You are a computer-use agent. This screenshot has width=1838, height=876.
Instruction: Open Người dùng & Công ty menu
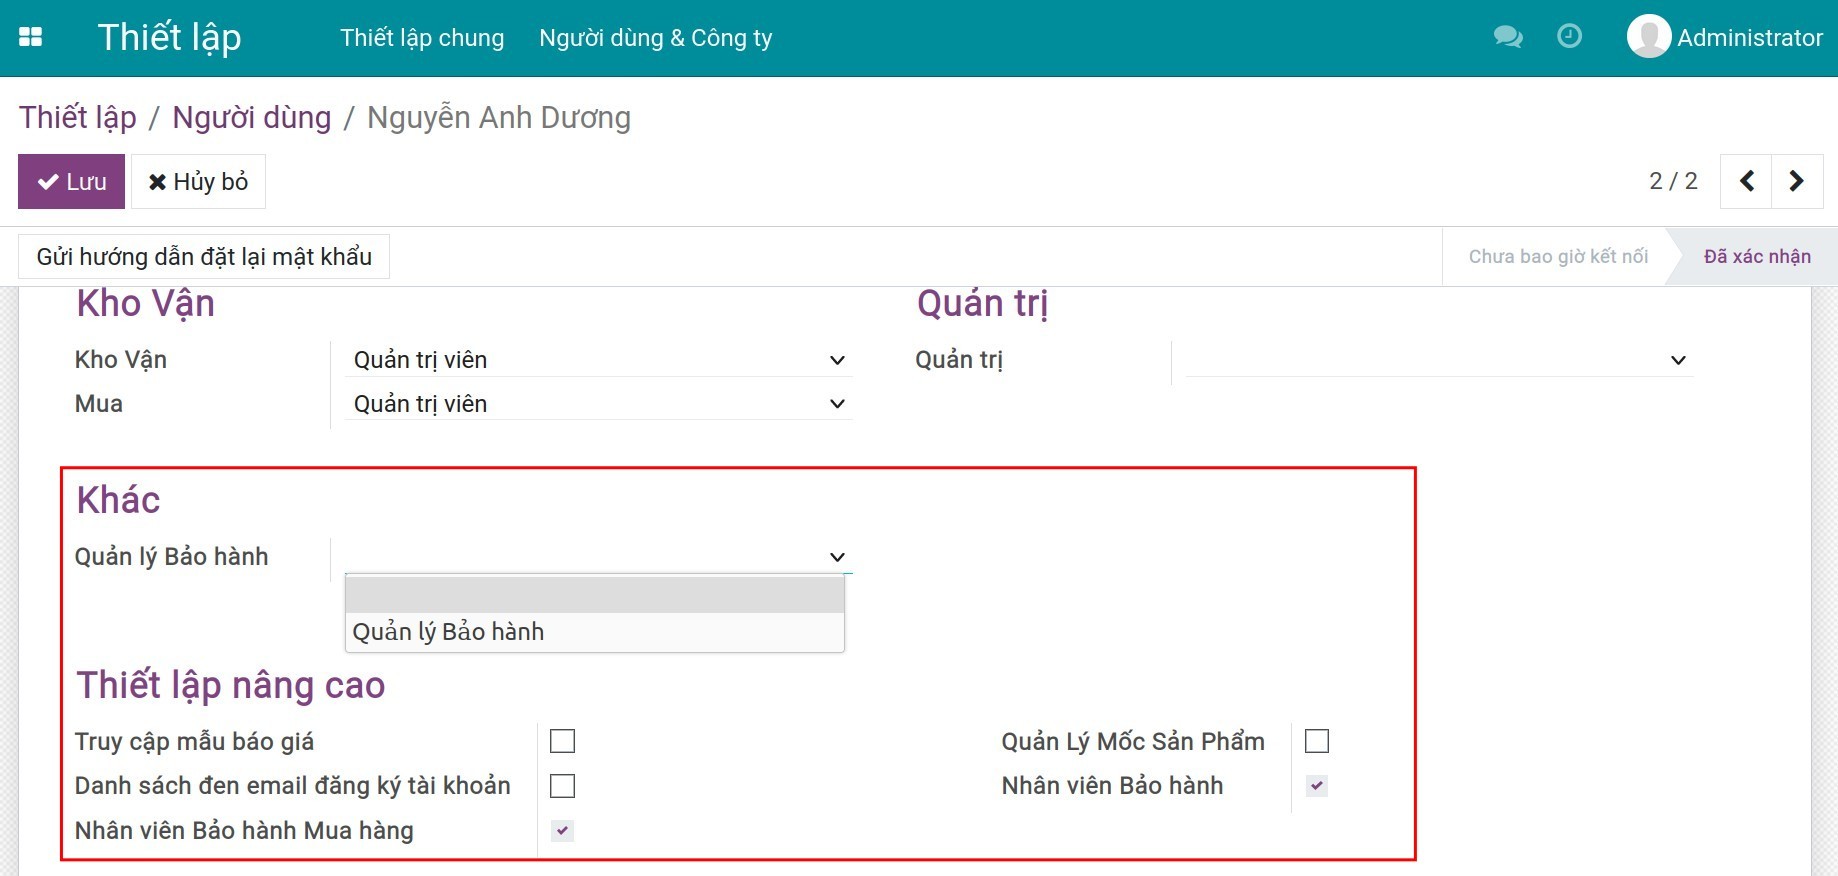655,38
